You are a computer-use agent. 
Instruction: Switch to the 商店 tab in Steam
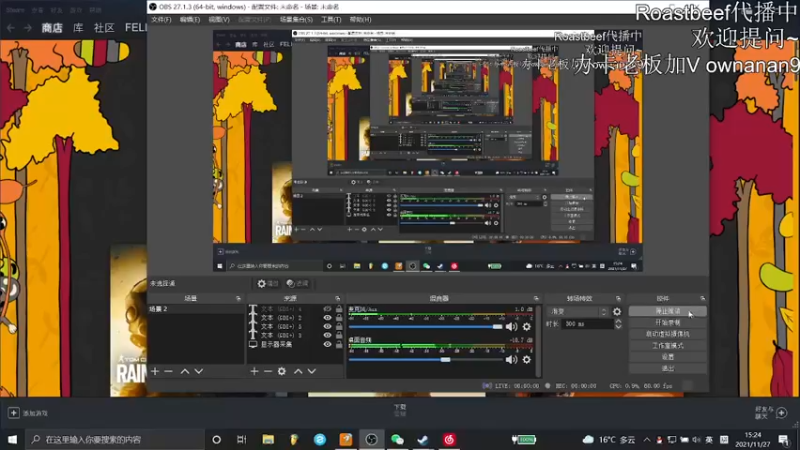coord(52,28)
